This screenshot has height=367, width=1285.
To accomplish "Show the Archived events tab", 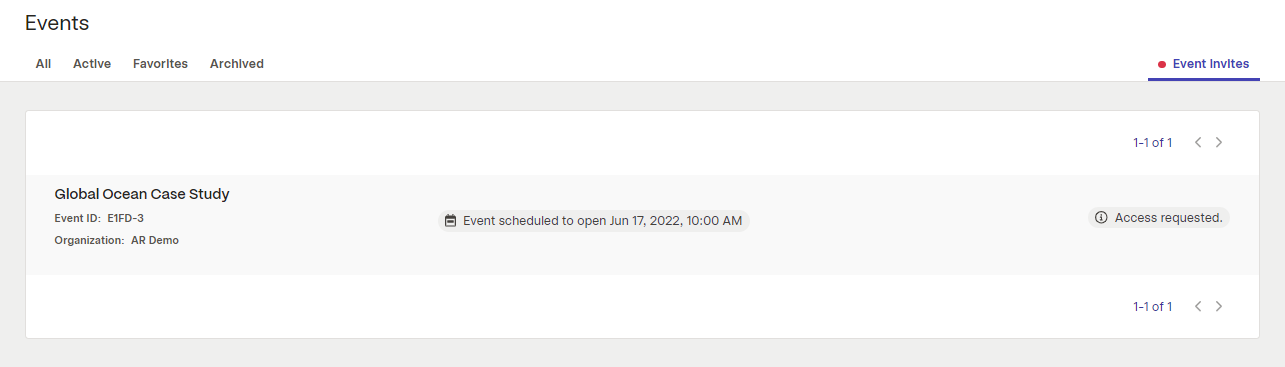I will pos(237,63).
